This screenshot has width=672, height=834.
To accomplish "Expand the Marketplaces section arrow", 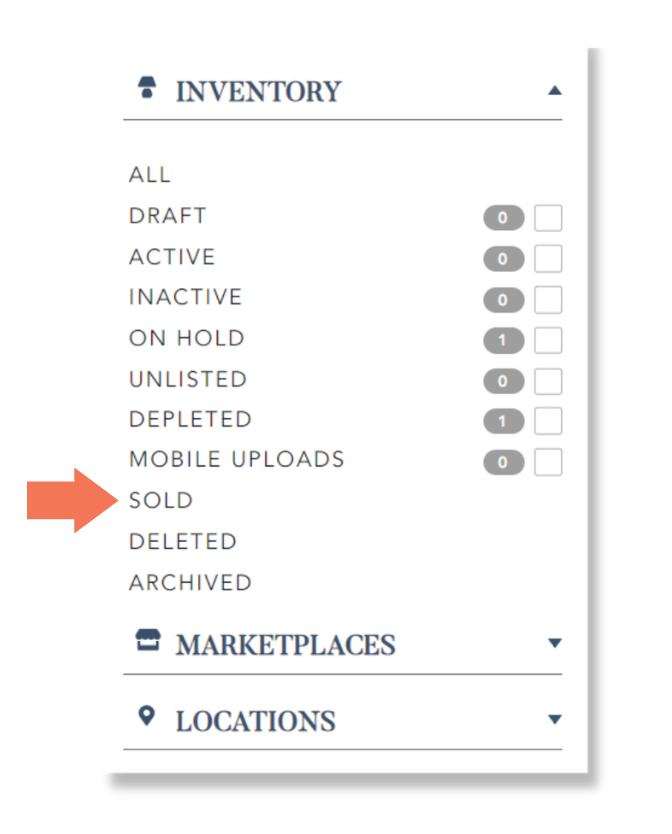I will [554, 643].
